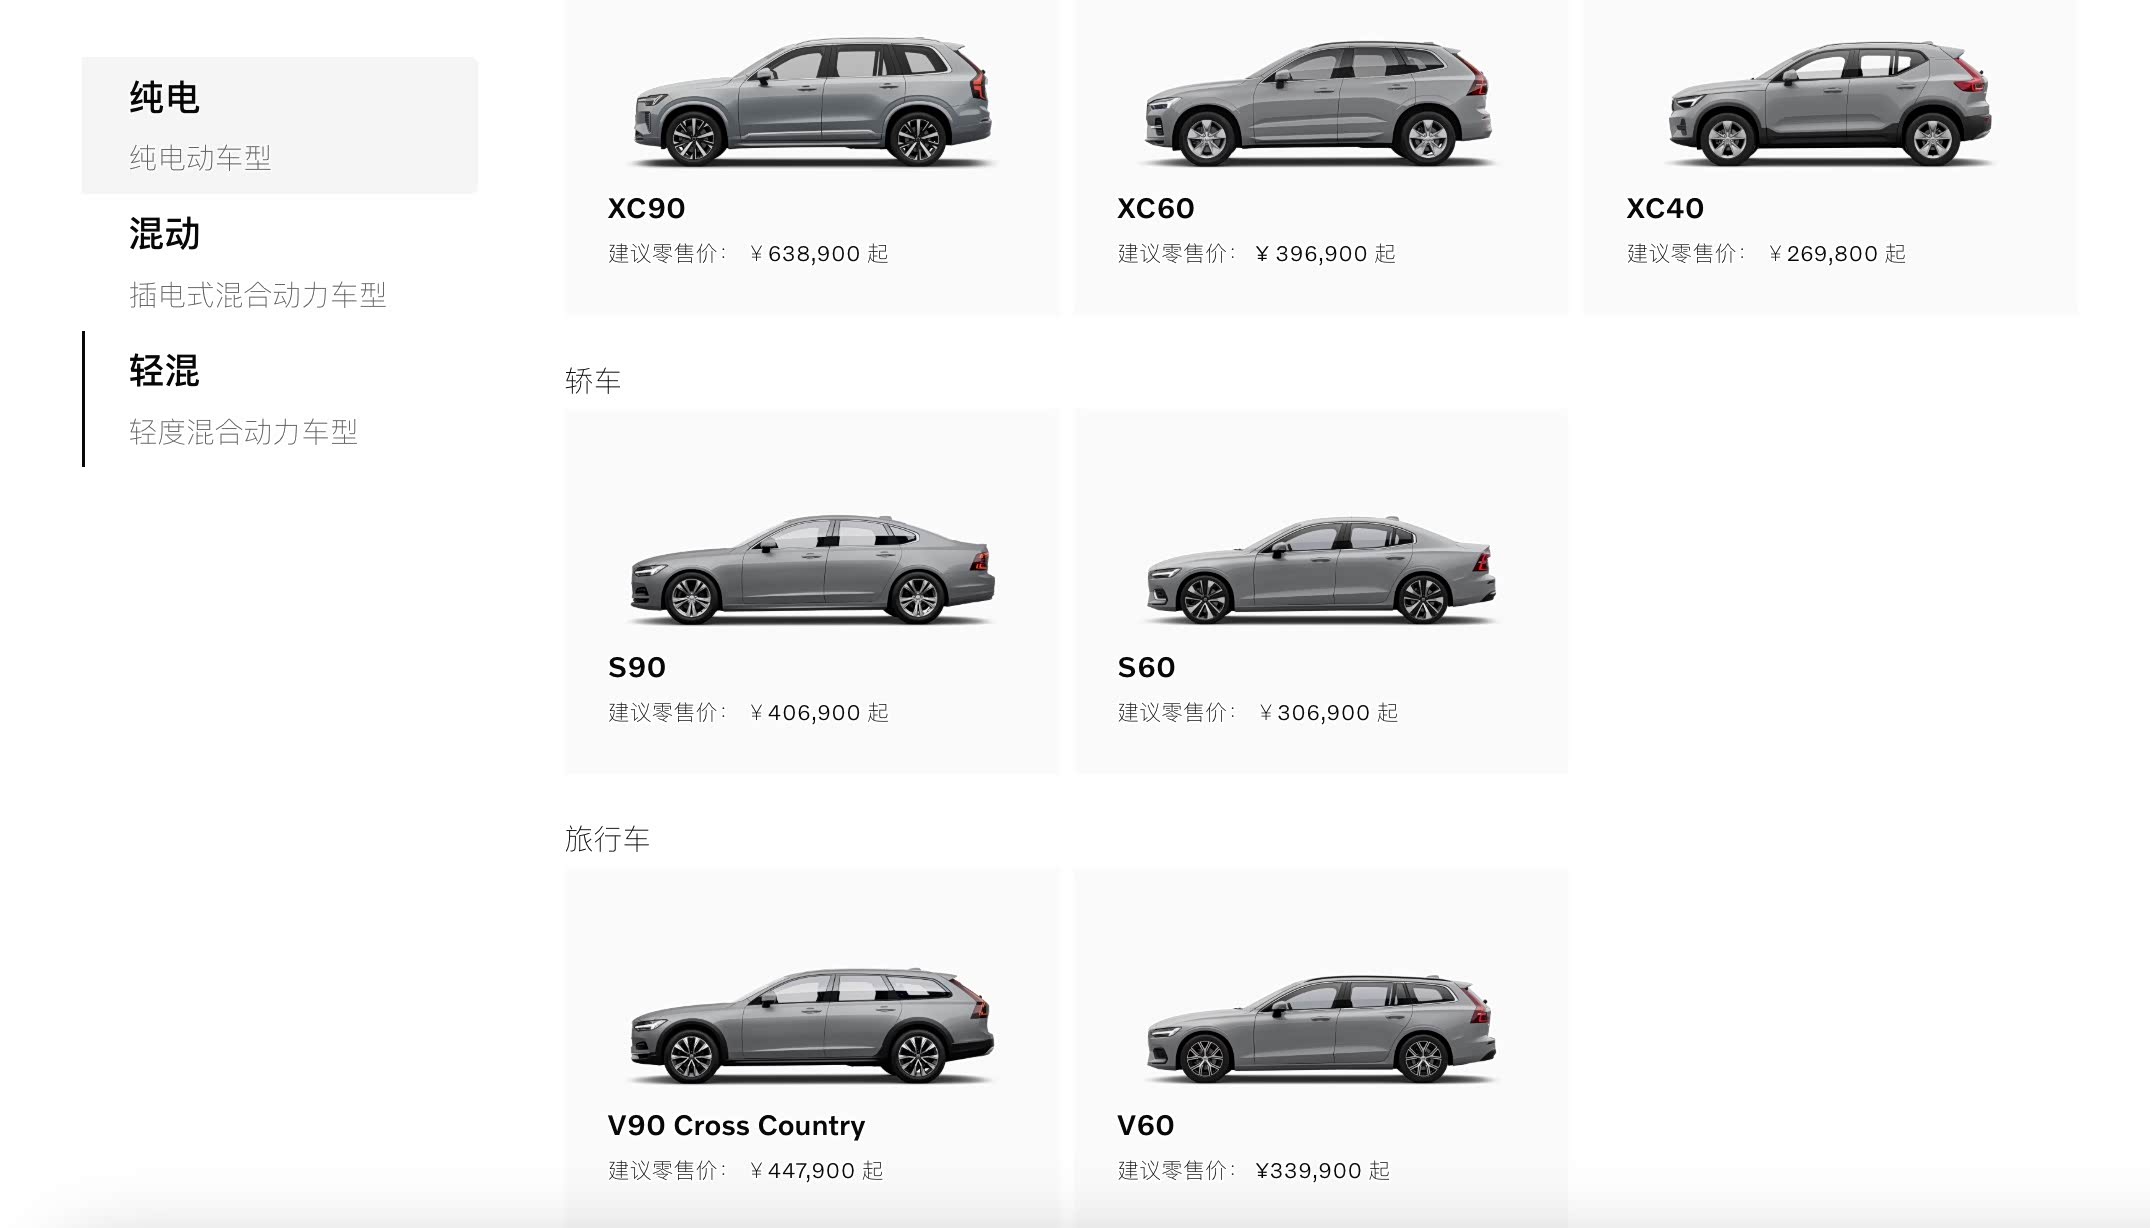Open the 轻混 mild hybrid tab
The width and height of the screenshot is (2150, 1228).
coord(280,399)
